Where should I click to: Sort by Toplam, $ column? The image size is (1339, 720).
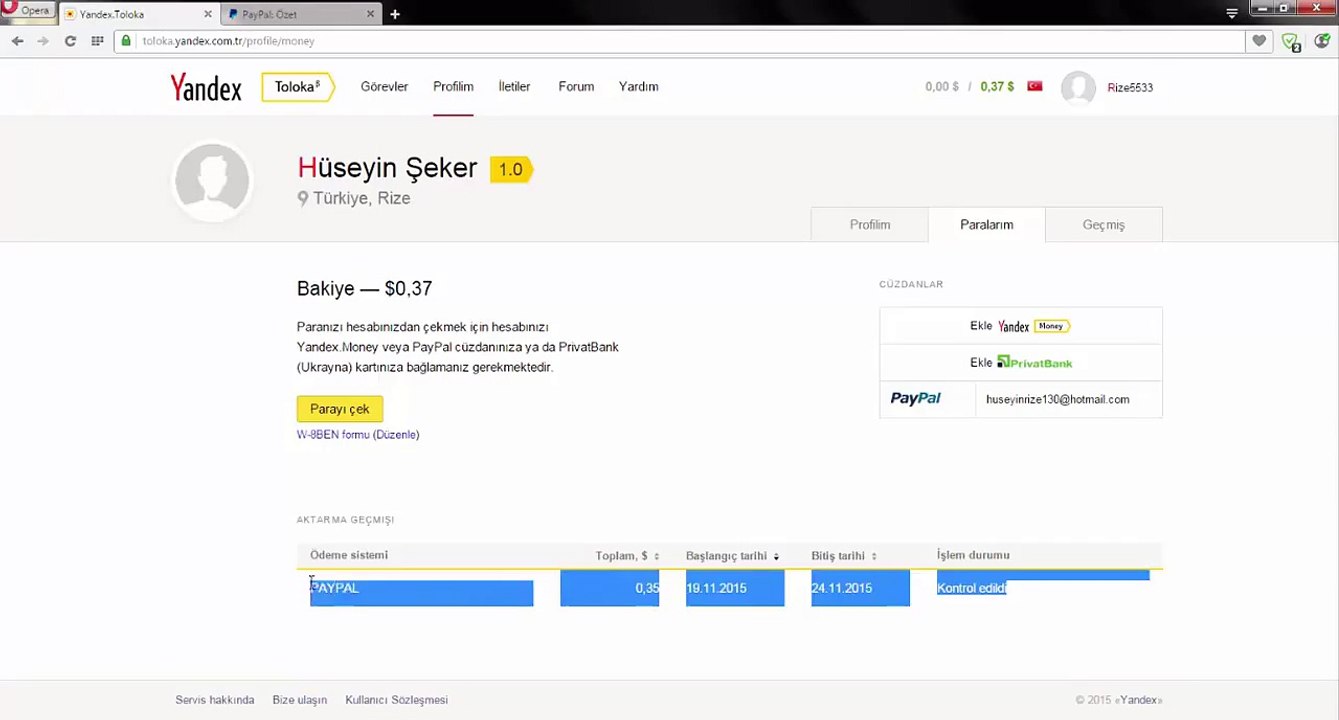627,556
